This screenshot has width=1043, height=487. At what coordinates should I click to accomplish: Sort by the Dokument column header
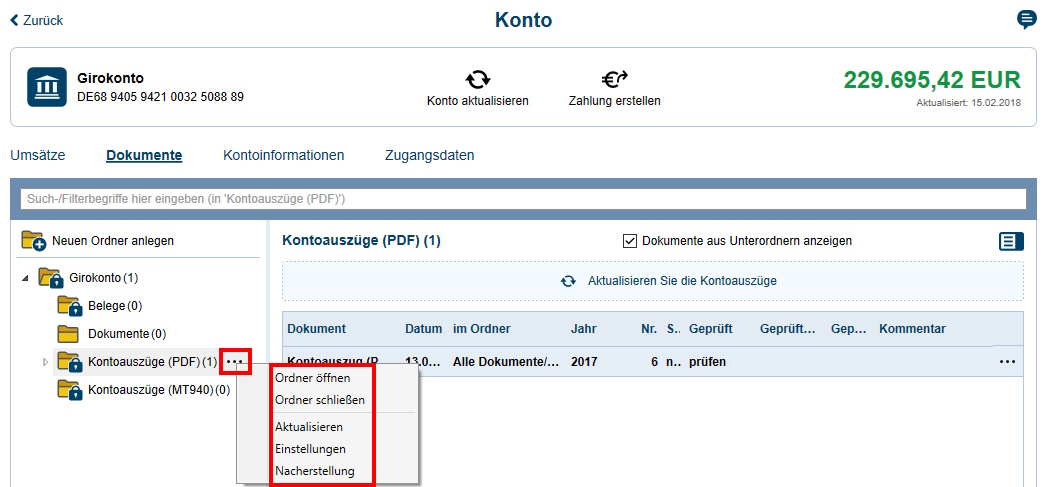(317, 329)
